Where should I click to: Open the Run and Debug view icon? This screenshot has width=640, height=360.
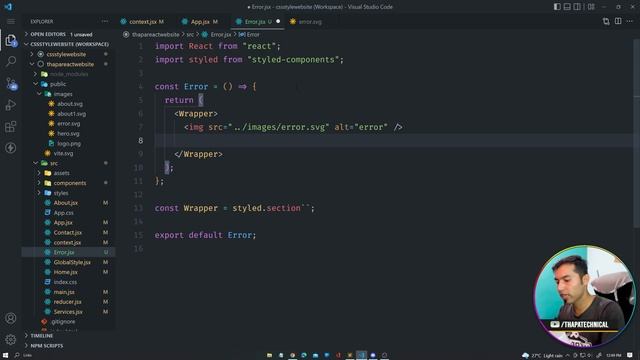point(11,105)
